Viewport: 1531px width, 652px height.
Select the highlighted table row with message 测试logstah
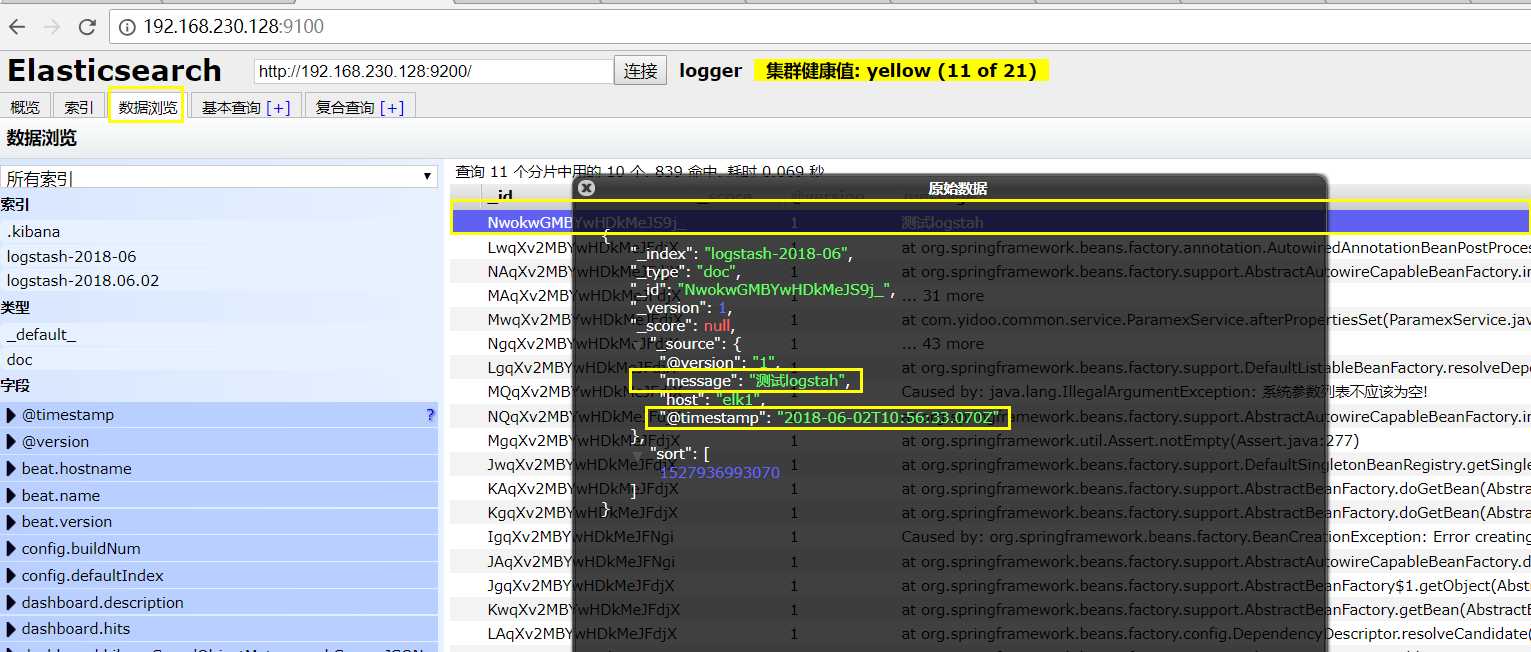[991, 222]
